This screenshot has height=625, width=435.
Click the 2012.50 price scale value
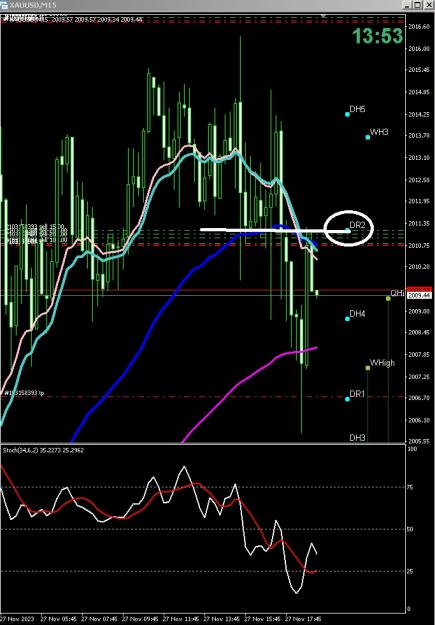419,180
